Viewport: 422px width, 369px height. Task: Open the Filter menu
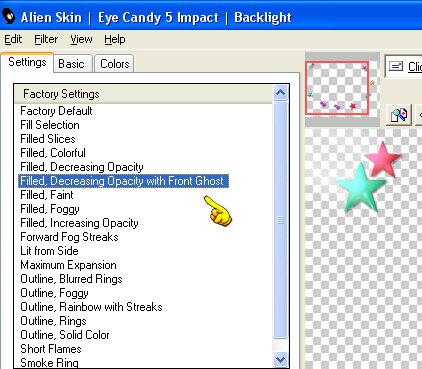tap(46, 39)
